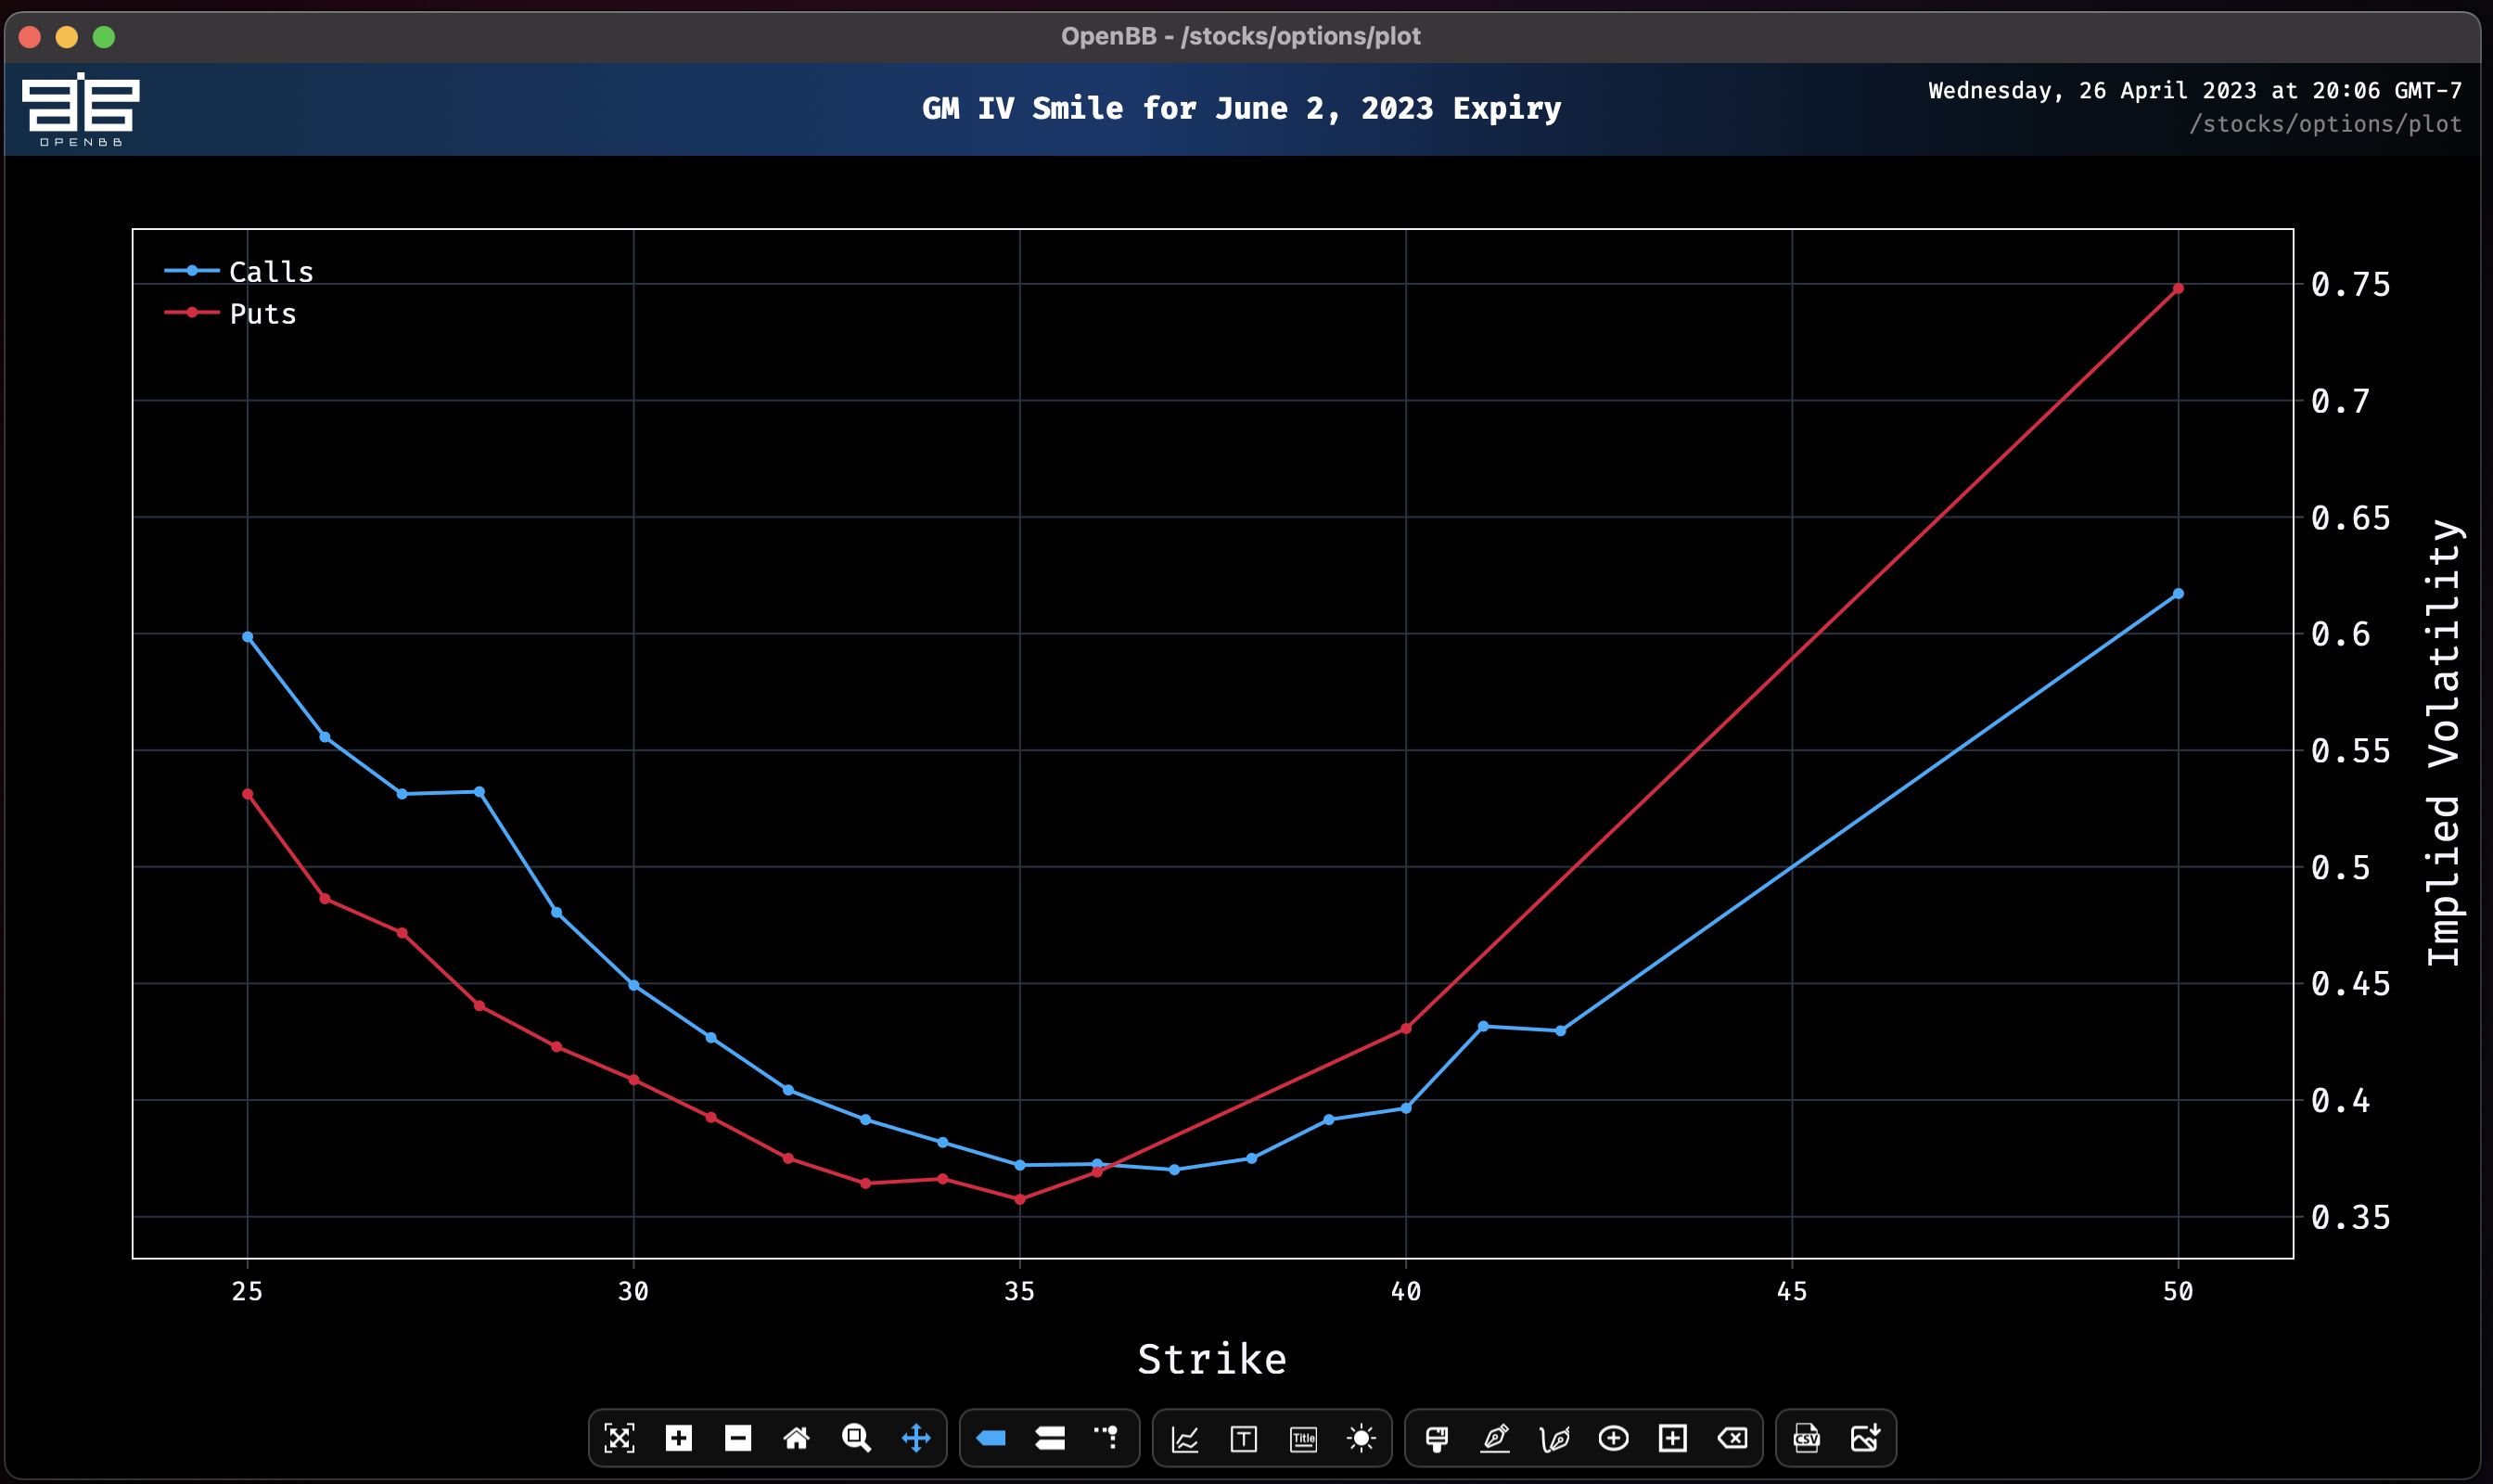Zoom in with the plus icon

(x=679, y=1438)
